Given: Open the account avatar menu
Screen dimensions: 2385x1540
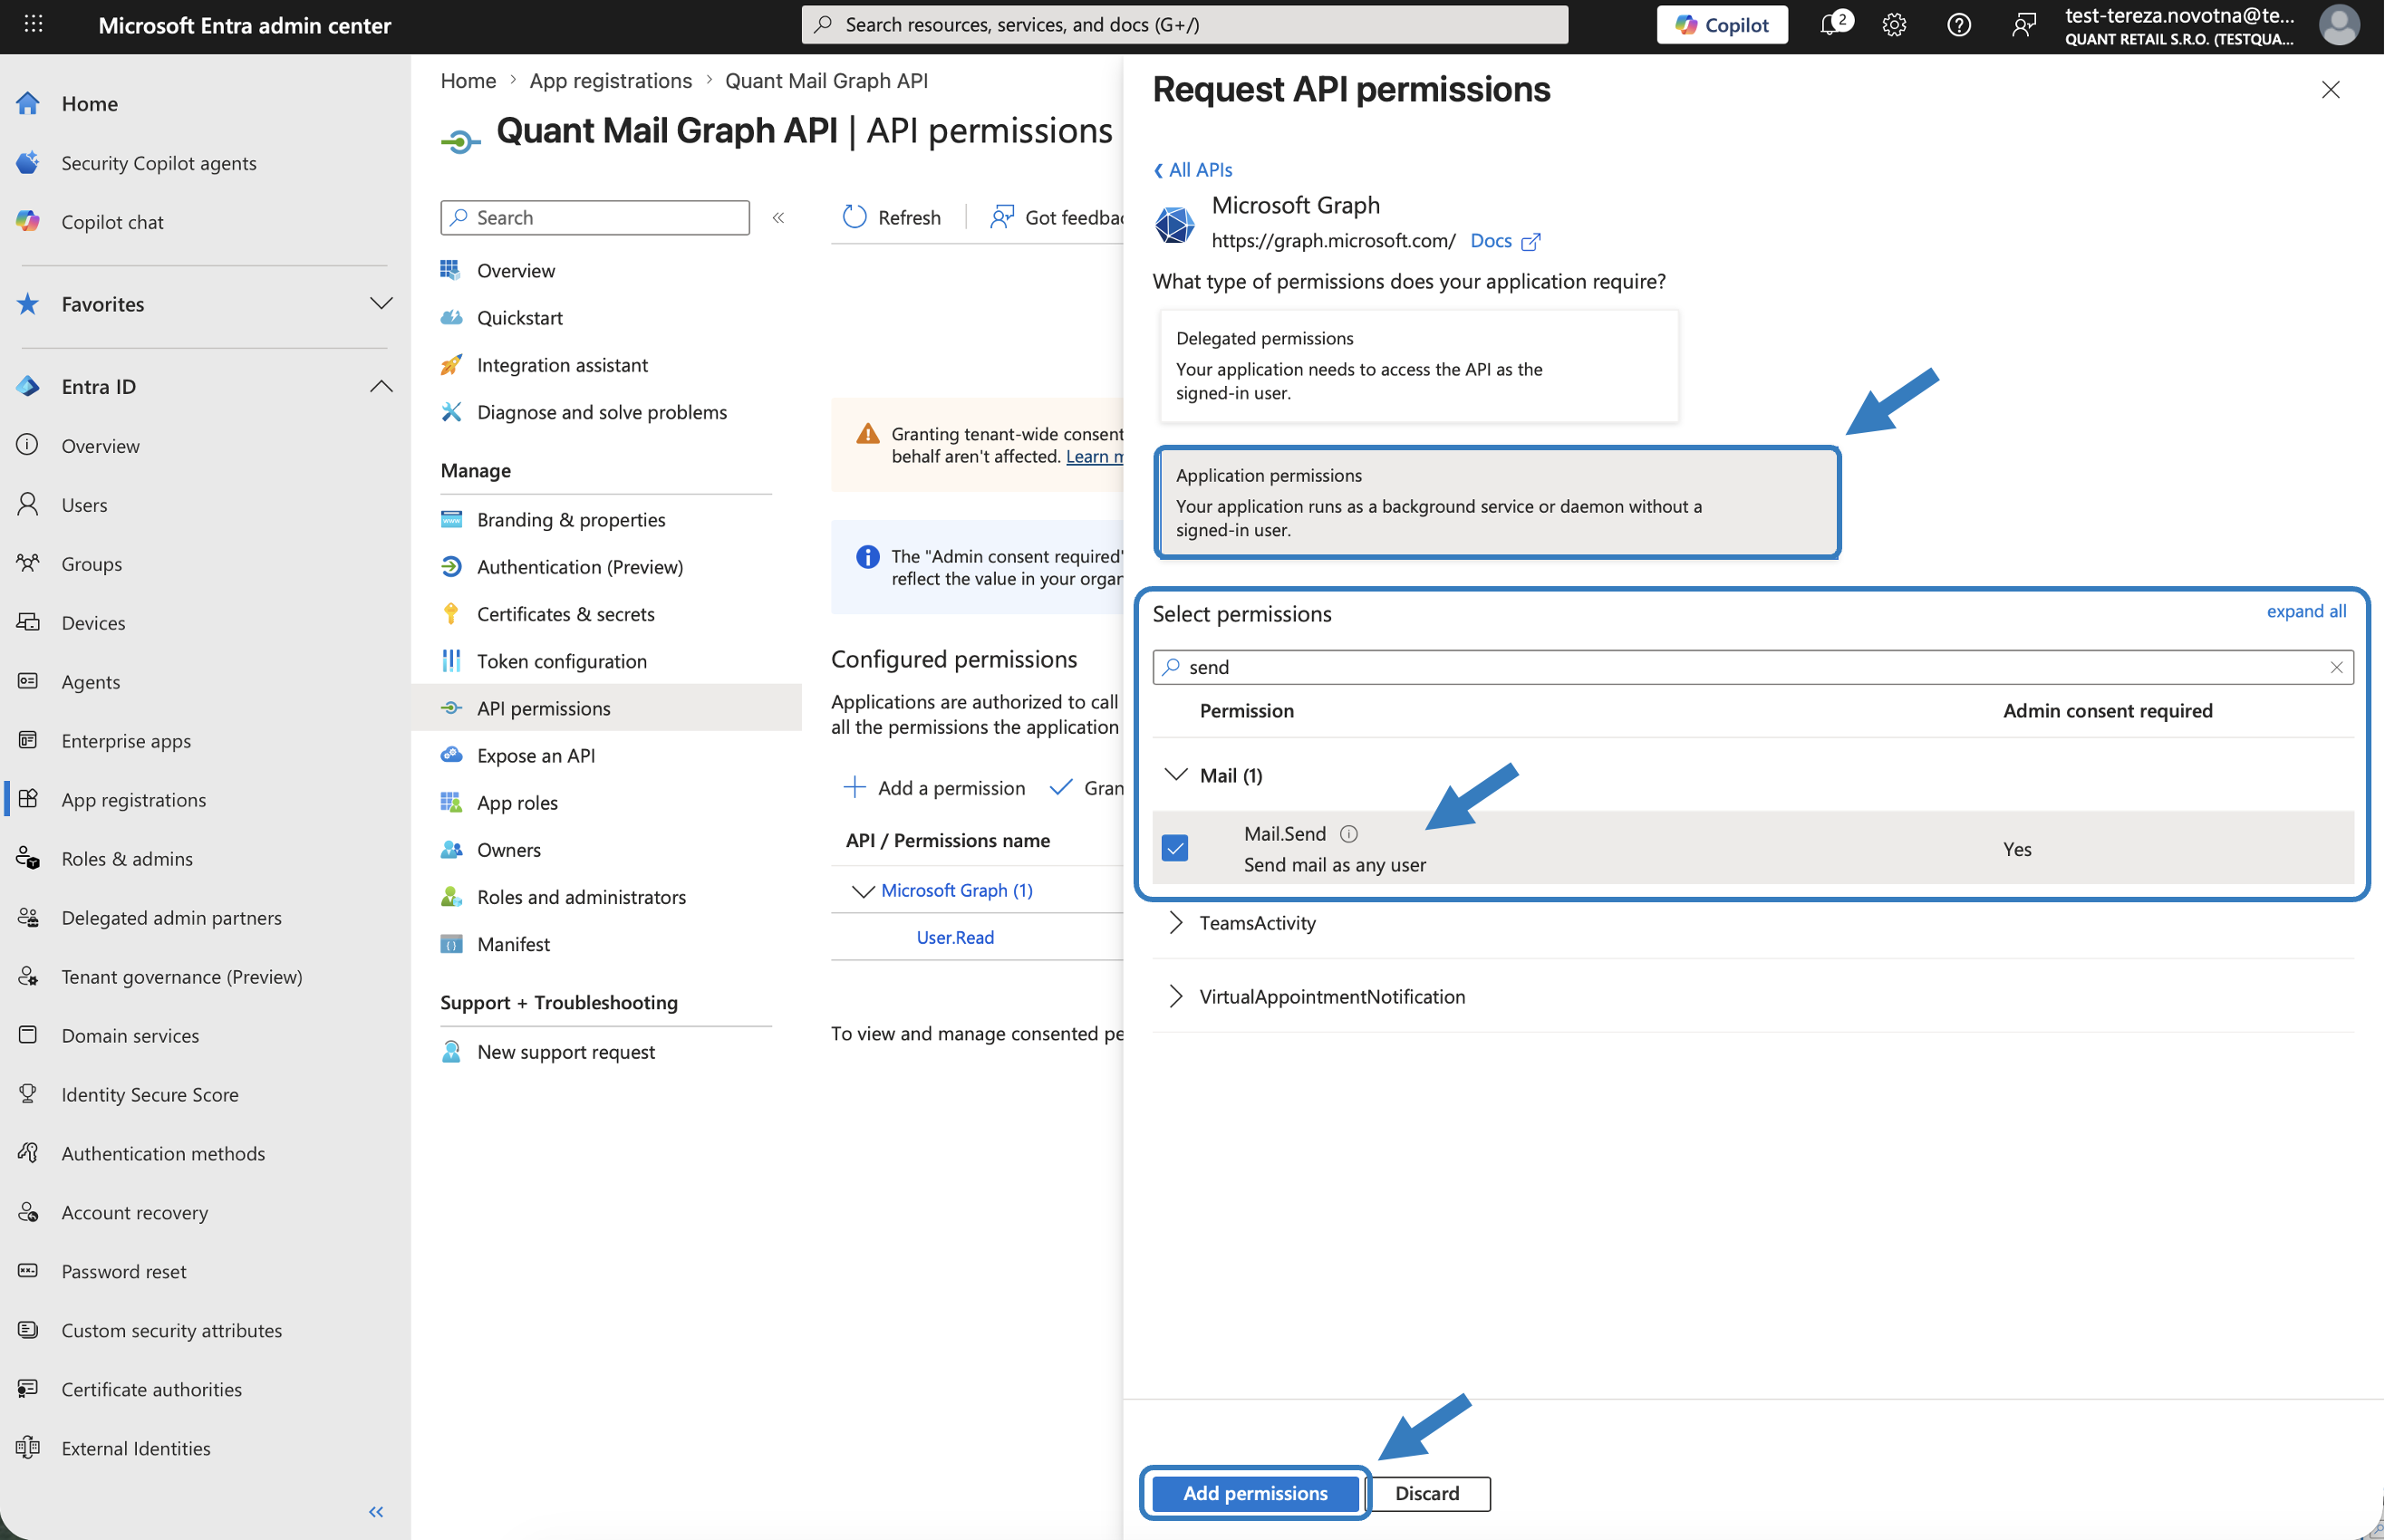Looking at the screenshot, I should [2339, 24].
